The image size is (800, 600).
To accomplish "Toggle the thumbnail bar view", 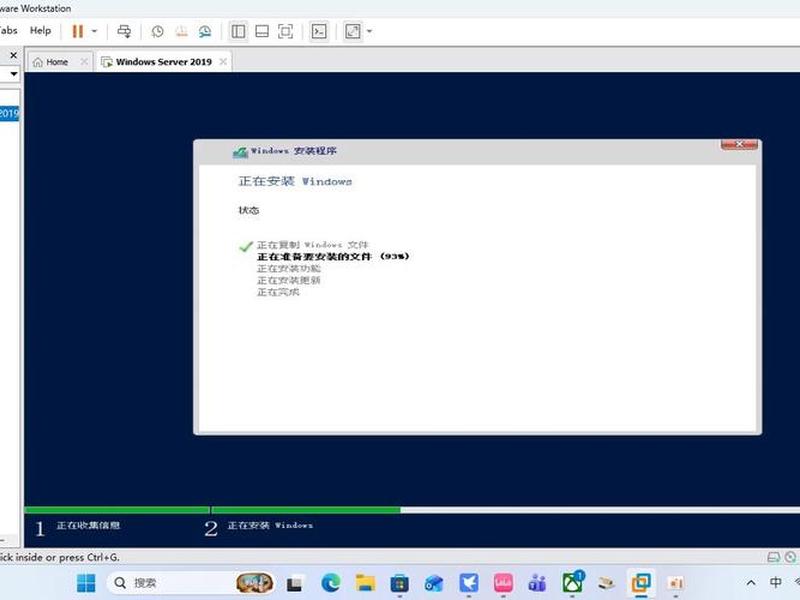I will (262, 32).
